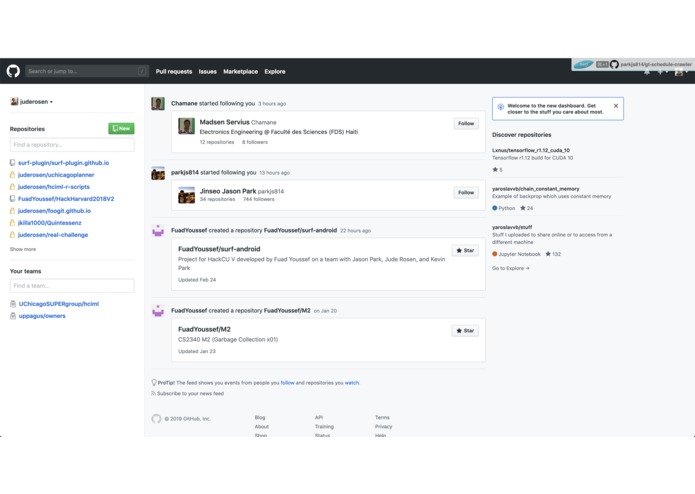Viewport: 695px width, 494px height.
Task: Open Pull requests in the top navigation
Action: pos(174,71)
